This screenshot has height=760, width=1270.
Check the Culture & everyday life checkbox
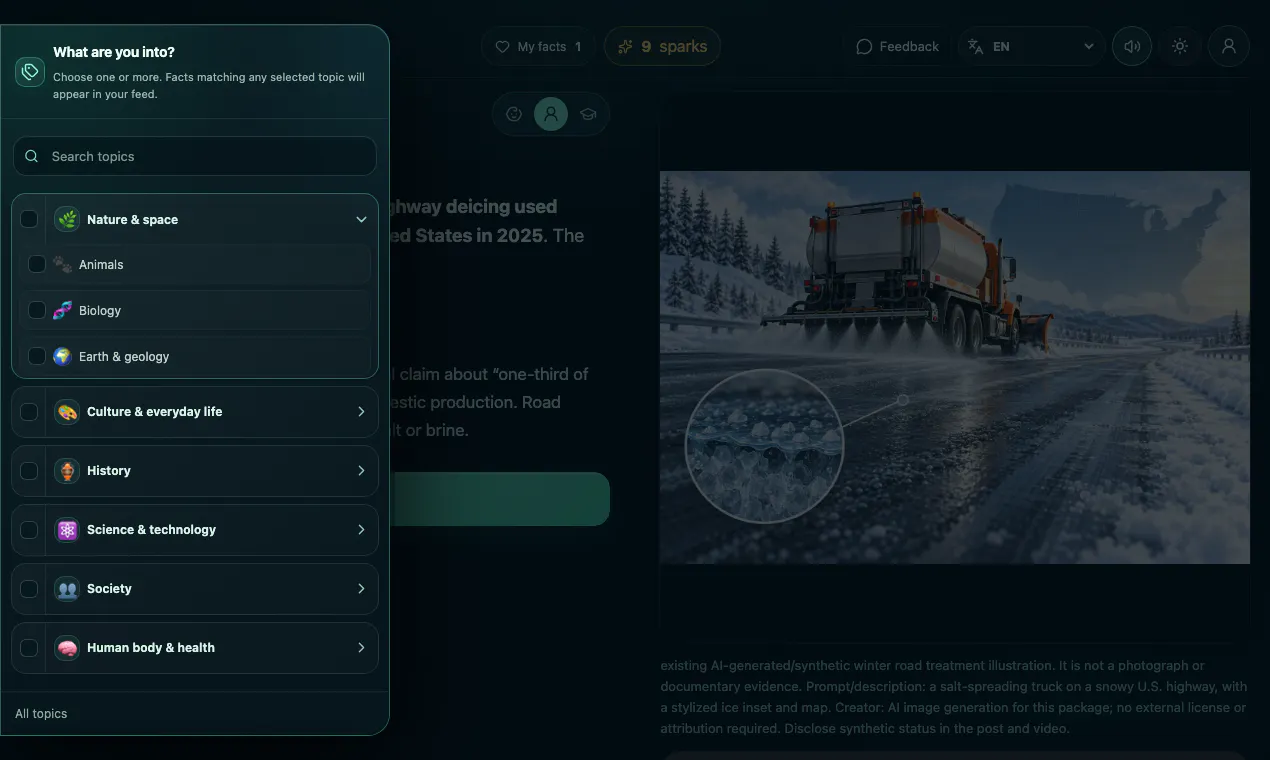[x=29, y=412]
